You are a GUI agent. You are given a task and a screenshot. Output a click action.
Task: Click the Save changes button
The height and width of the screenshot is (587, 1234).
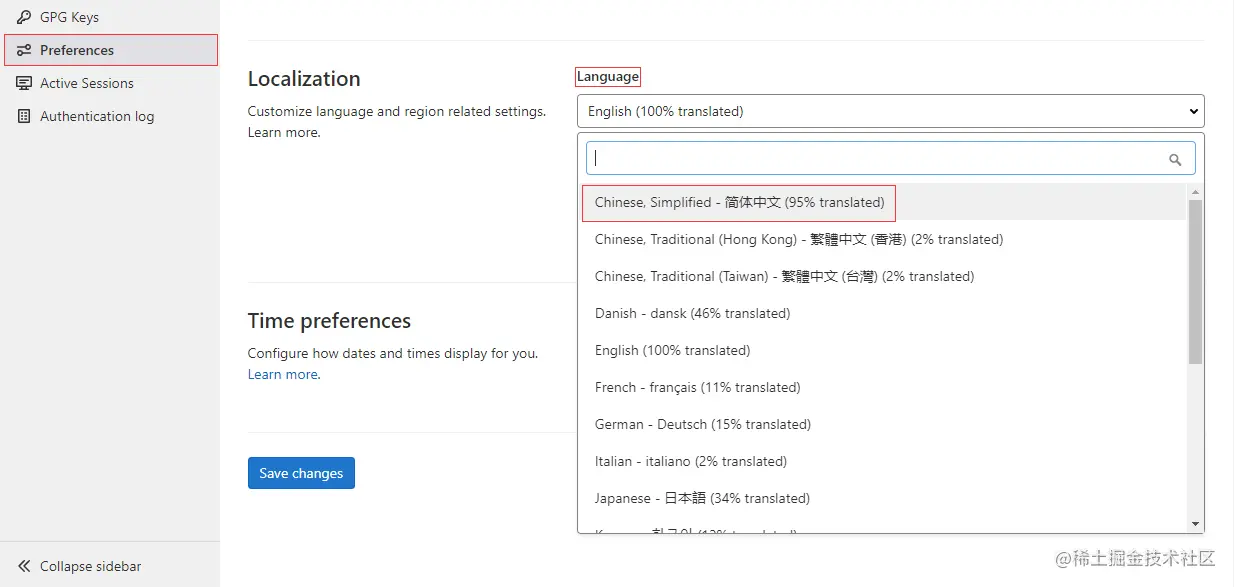click(301, 473)
